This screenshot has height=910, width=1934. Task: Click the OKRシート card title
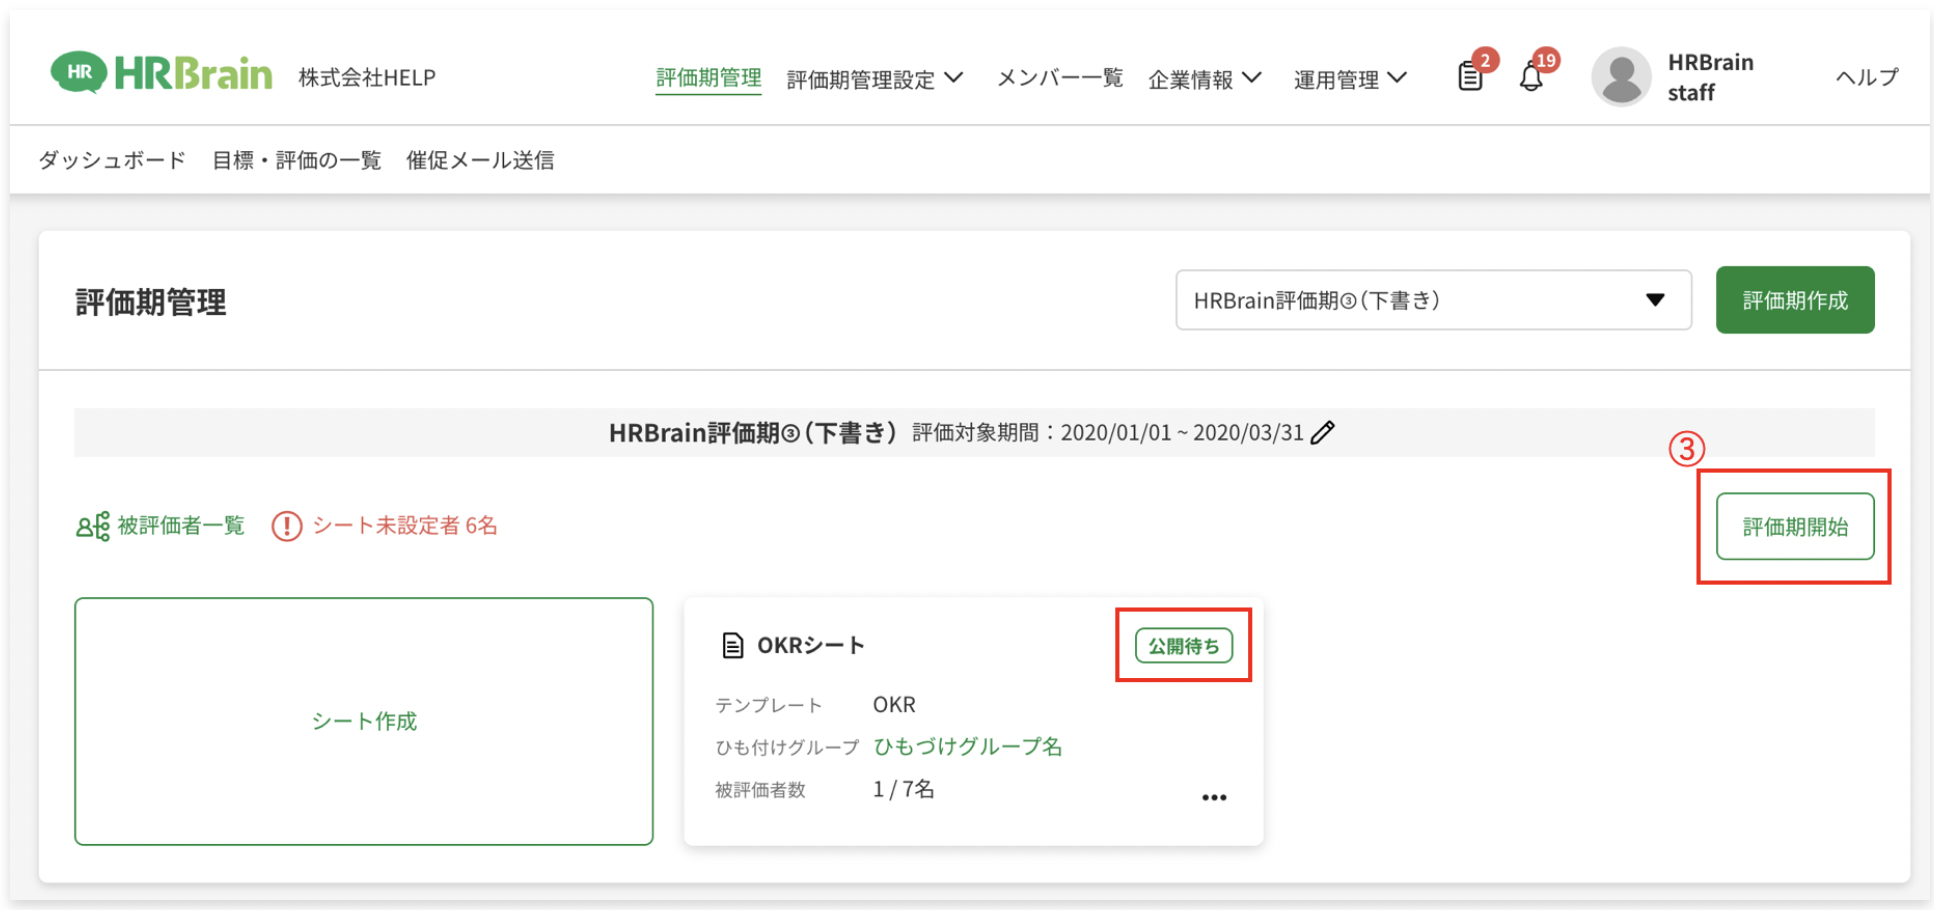coord(811,645)
